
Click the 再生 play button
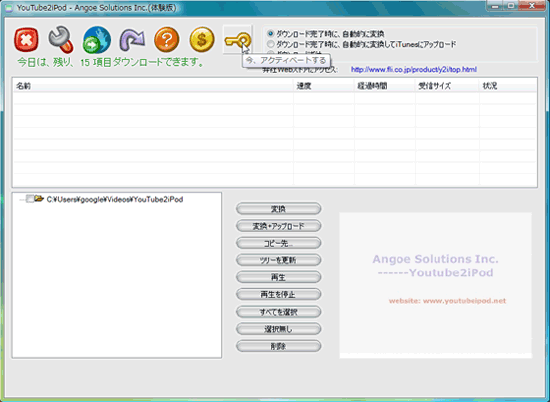(x=279, y=277)
